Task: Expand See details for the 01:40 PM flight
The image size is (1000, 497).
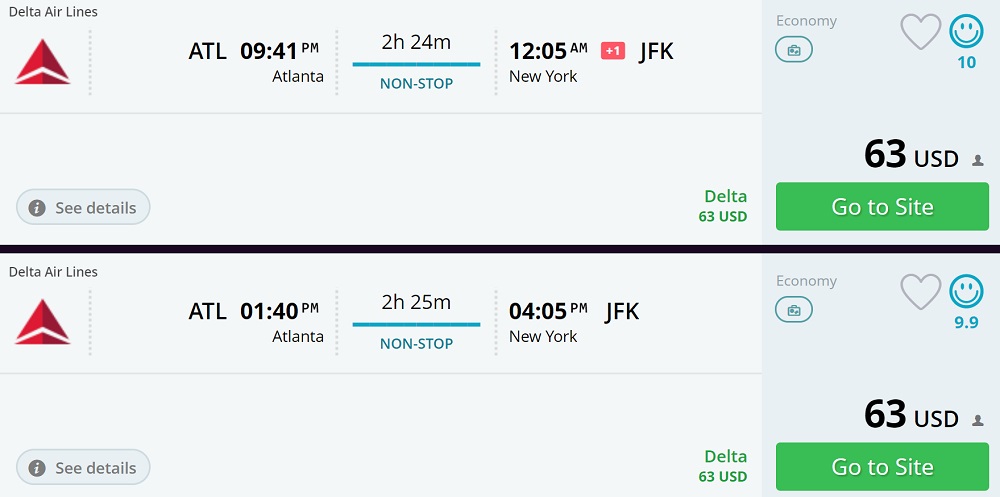Action: coord(83,468)
